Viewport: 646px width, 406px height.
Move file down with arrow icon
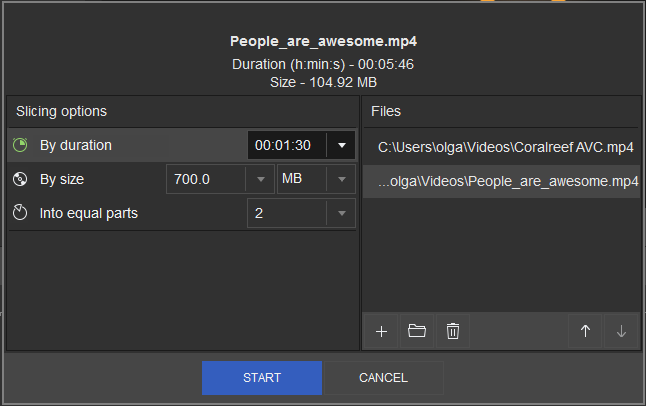pos(621,331)
